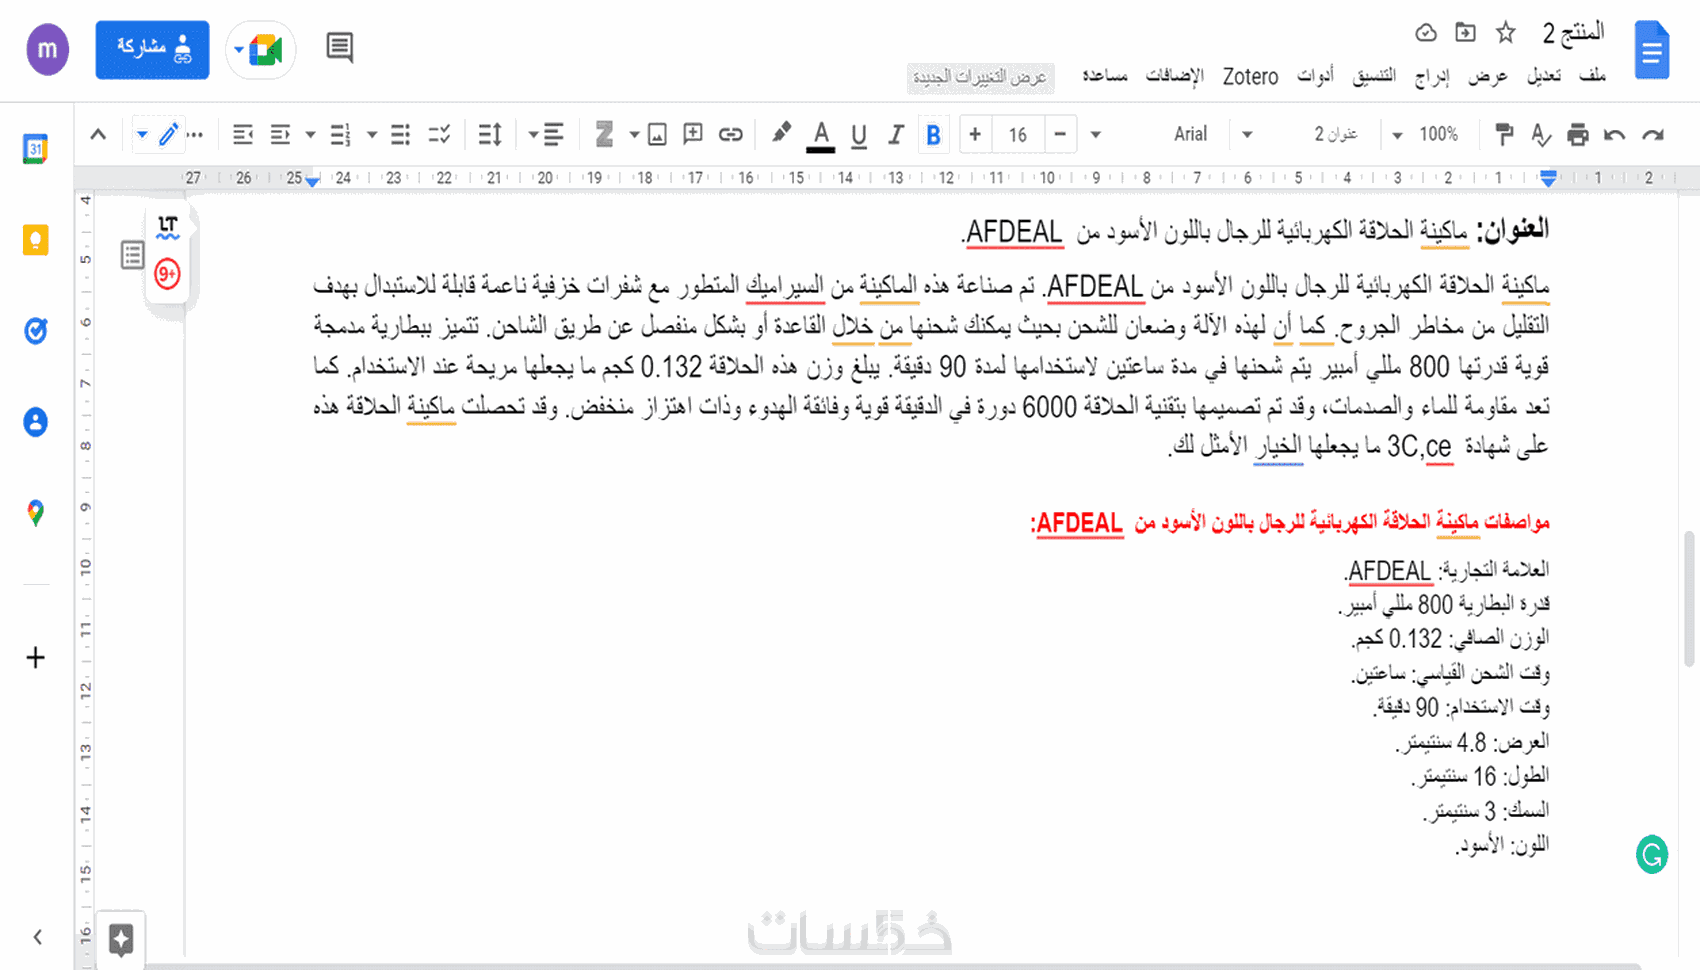This screenshot has width=1700, height=970.
Task: Star the document المنتج 2
Action: point(1505,33)
